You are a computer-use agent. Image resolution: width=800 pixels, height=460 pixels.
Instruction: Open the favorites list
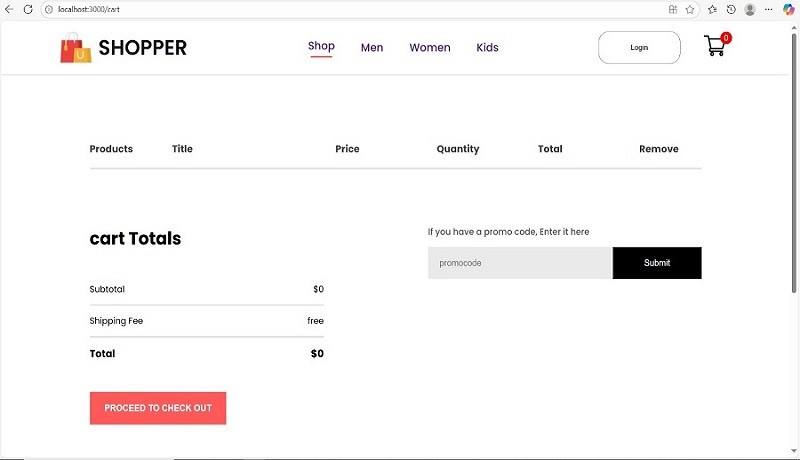click(712, 9)
